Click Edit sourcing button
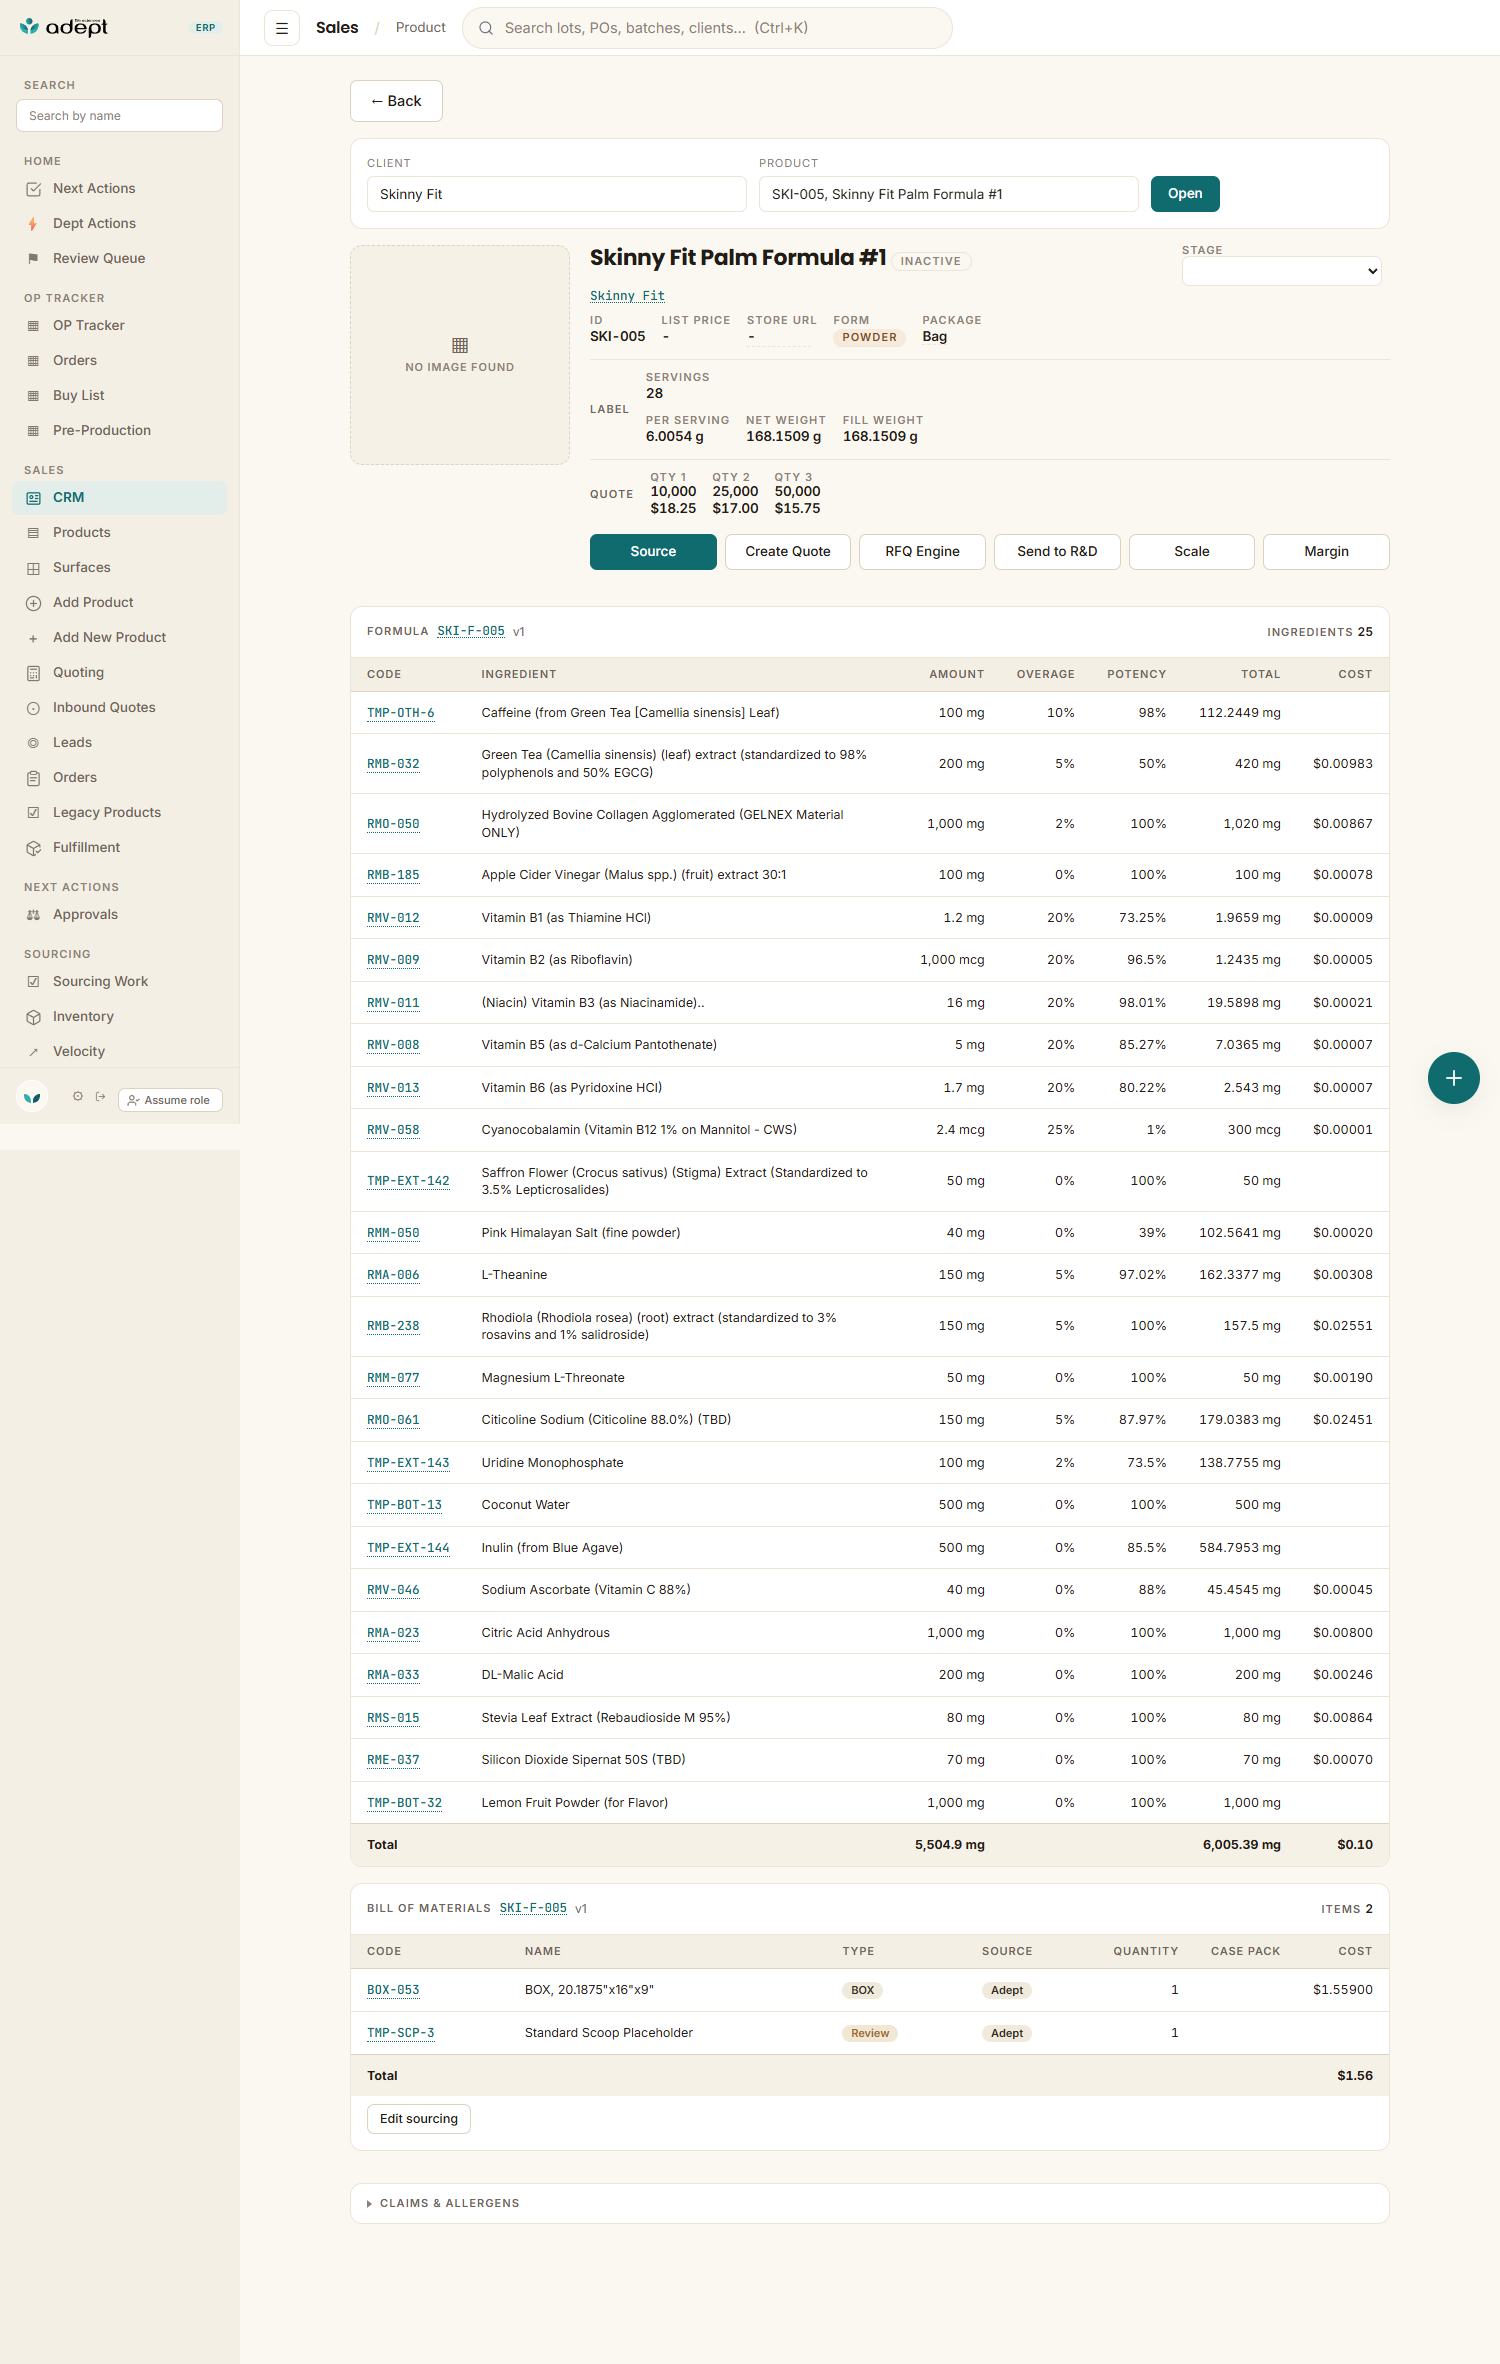The height and width of the screenshot is (2364, 1500). (419, 2119)
